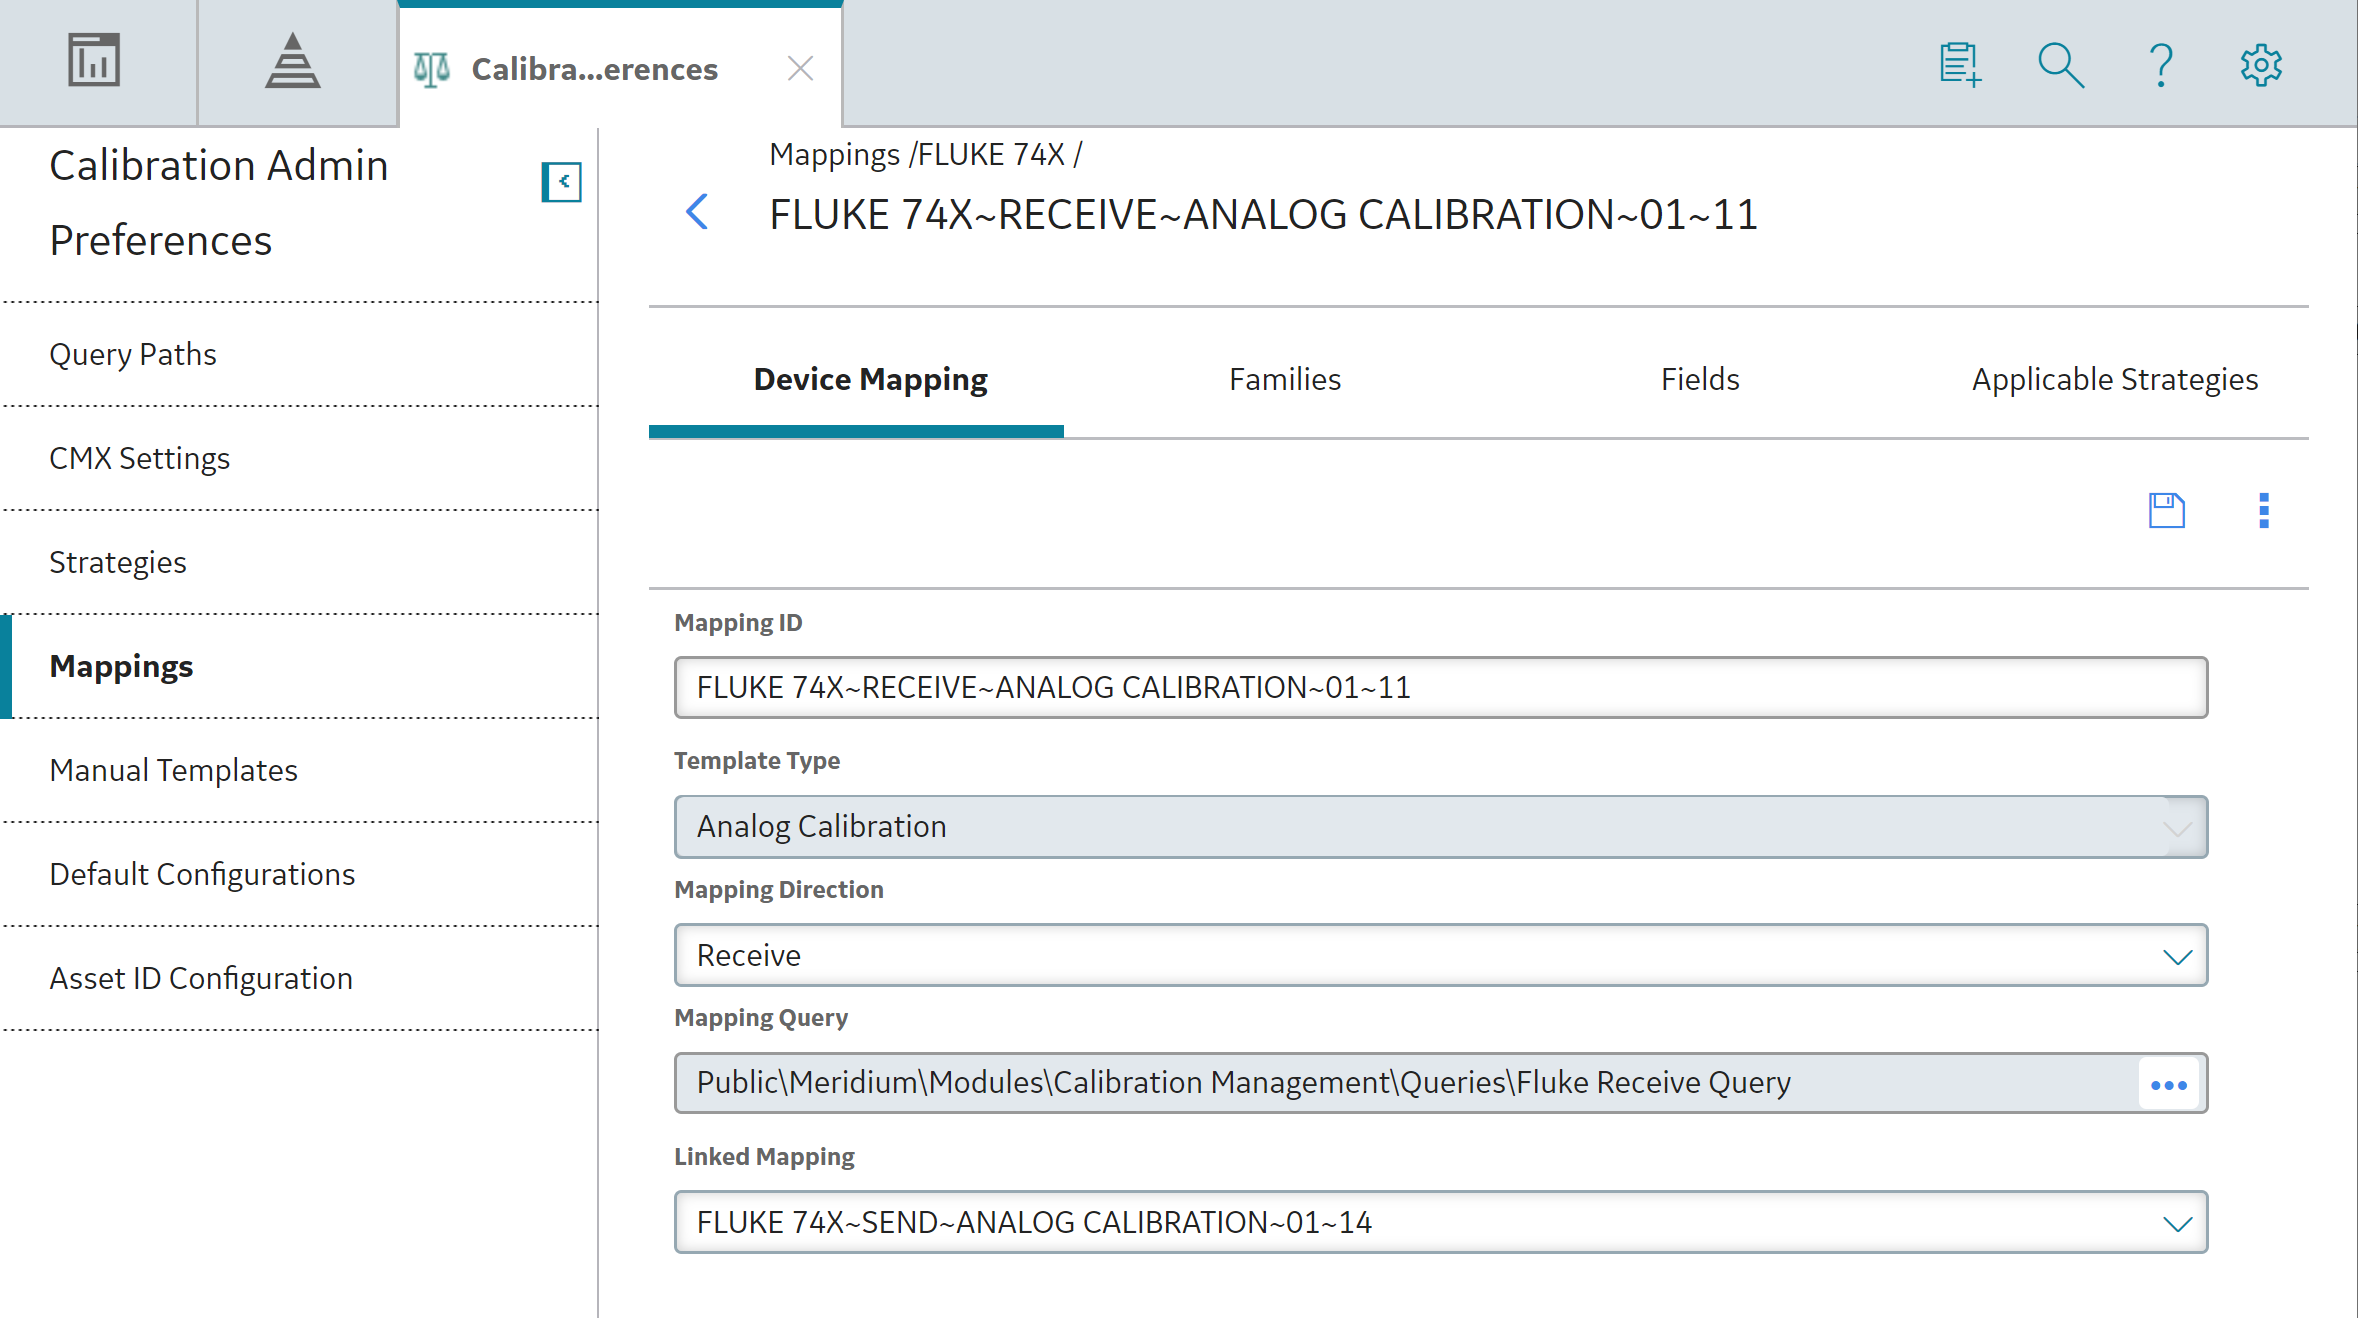
Task: Expand the Linked Mapping dropdown
Action: pos(1441,1222)
